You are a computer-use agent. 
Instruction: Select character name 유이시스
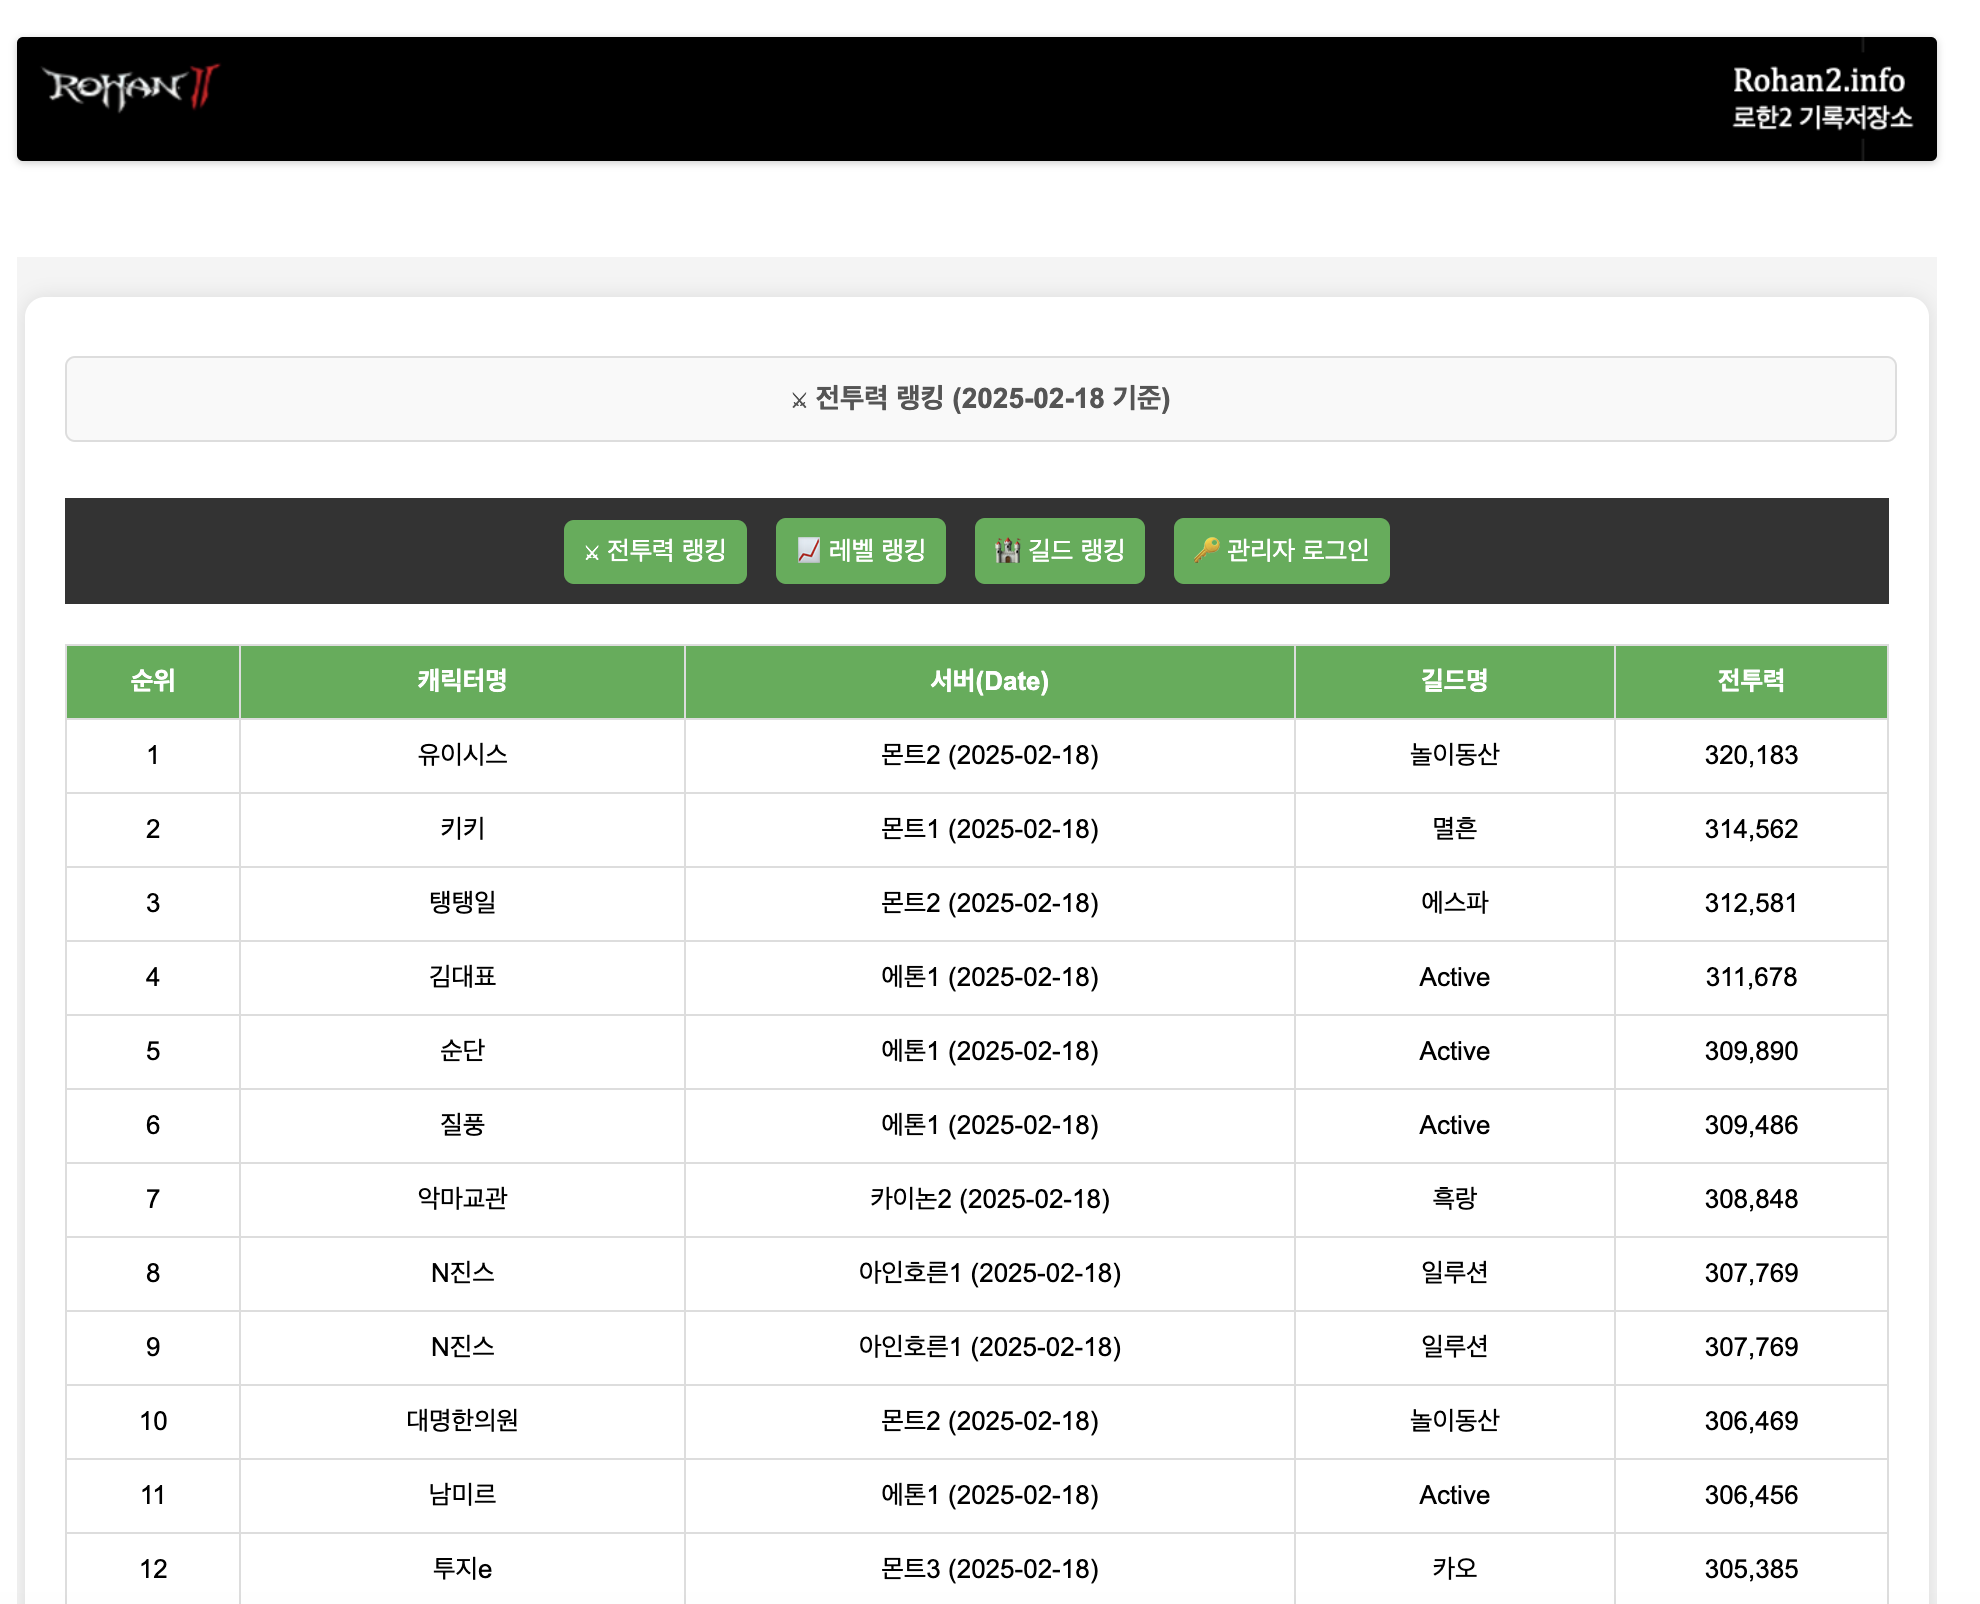tap(462, 755)
